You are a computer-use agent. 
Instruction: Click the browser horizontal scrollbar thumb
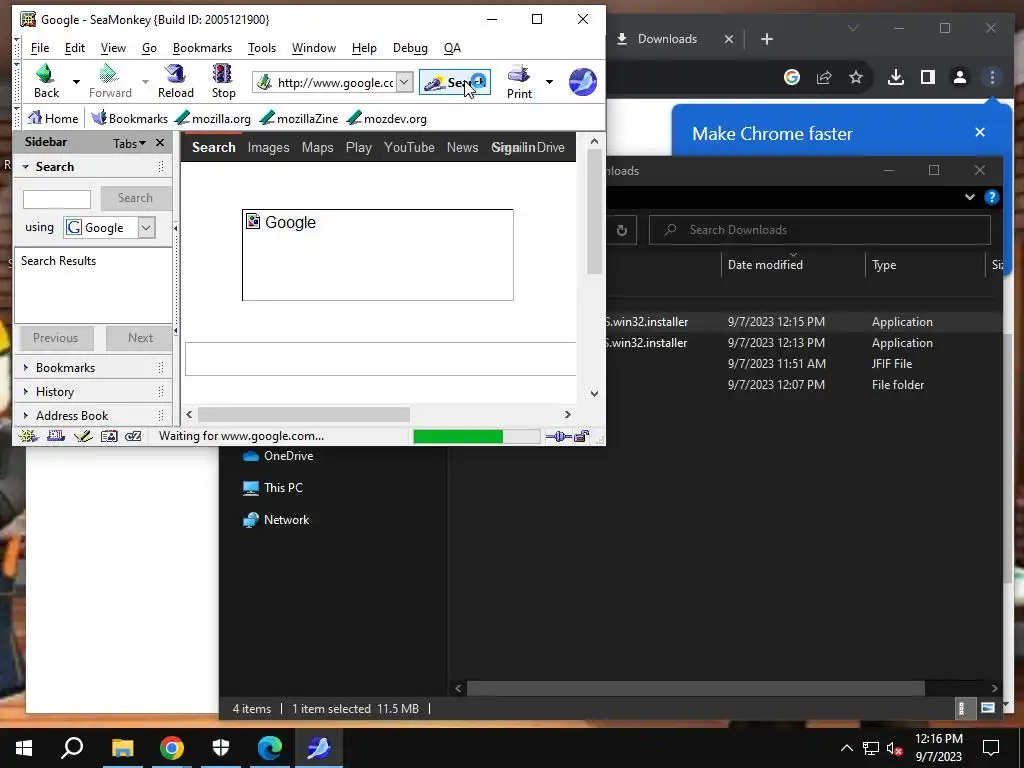coord(304,415)
